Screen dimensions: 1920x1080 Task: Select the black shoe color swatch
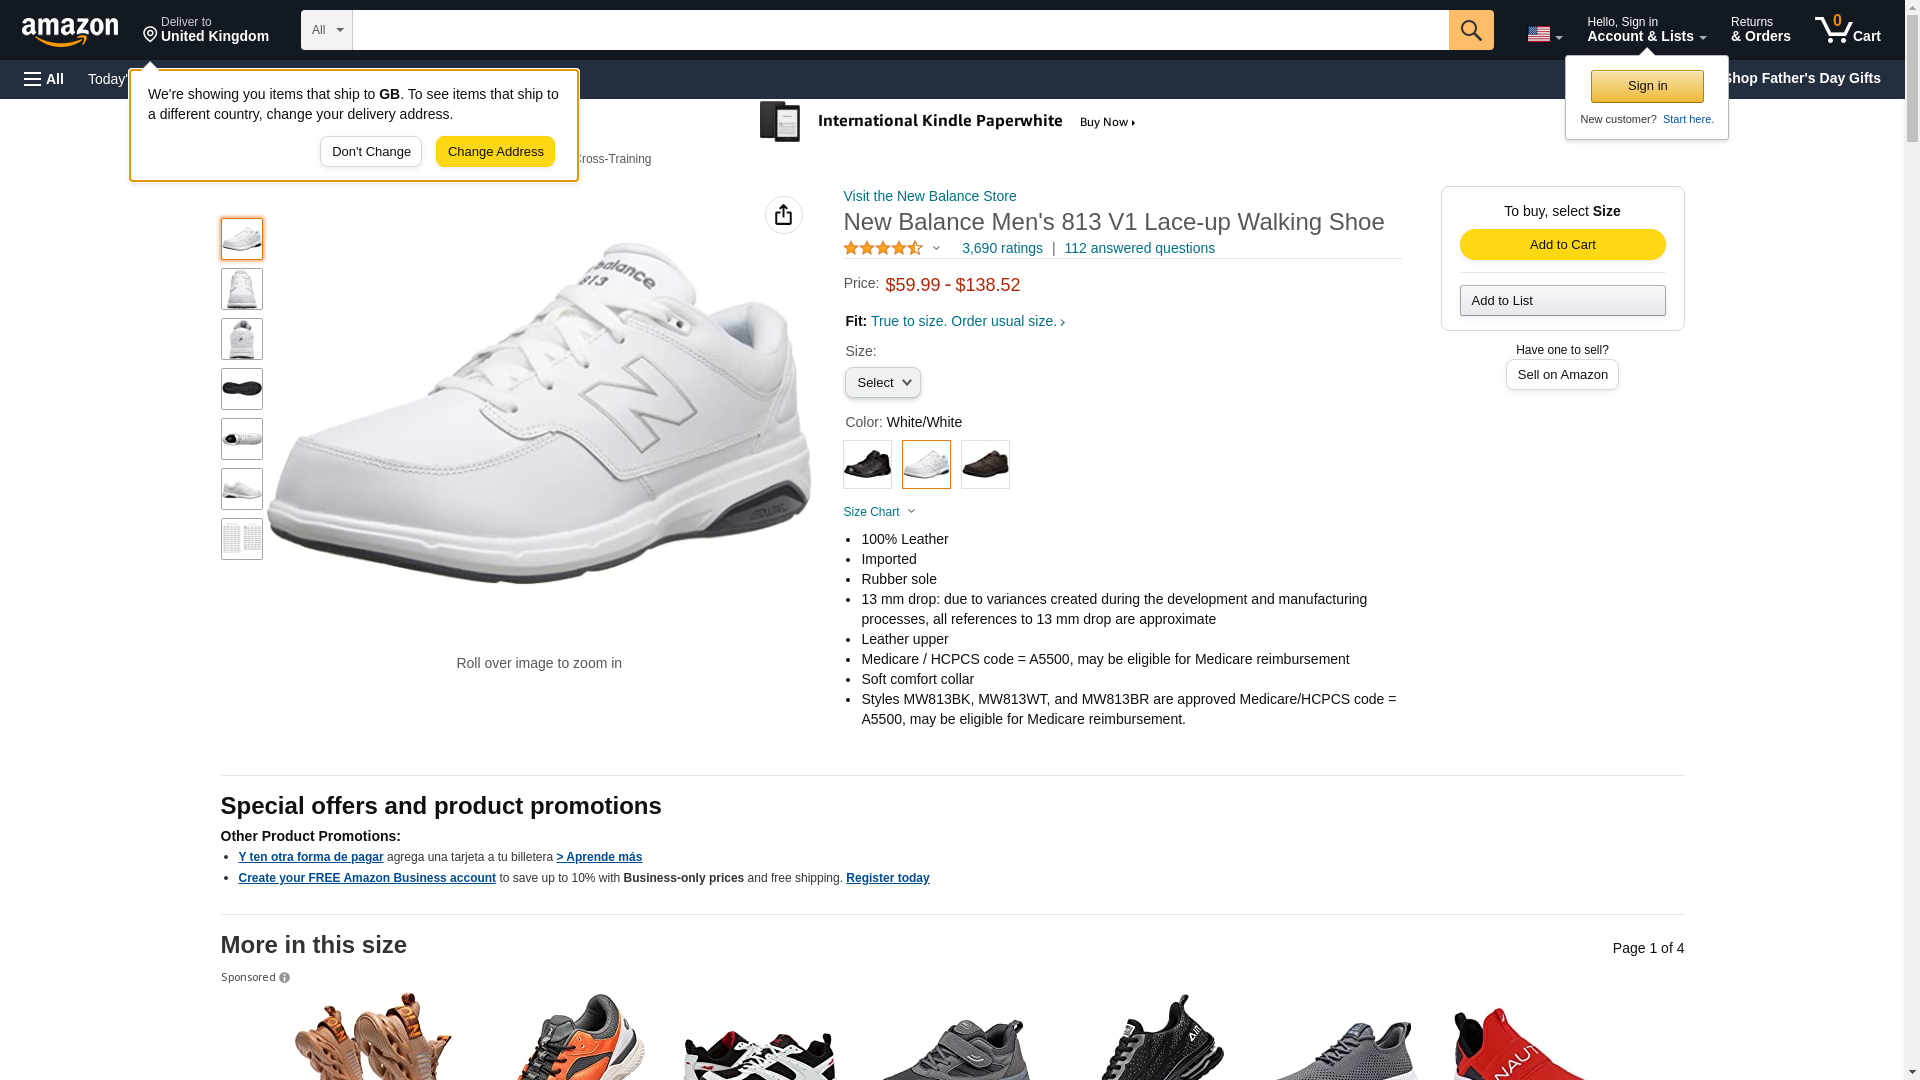pyautogui.click(x=867, y=465)
